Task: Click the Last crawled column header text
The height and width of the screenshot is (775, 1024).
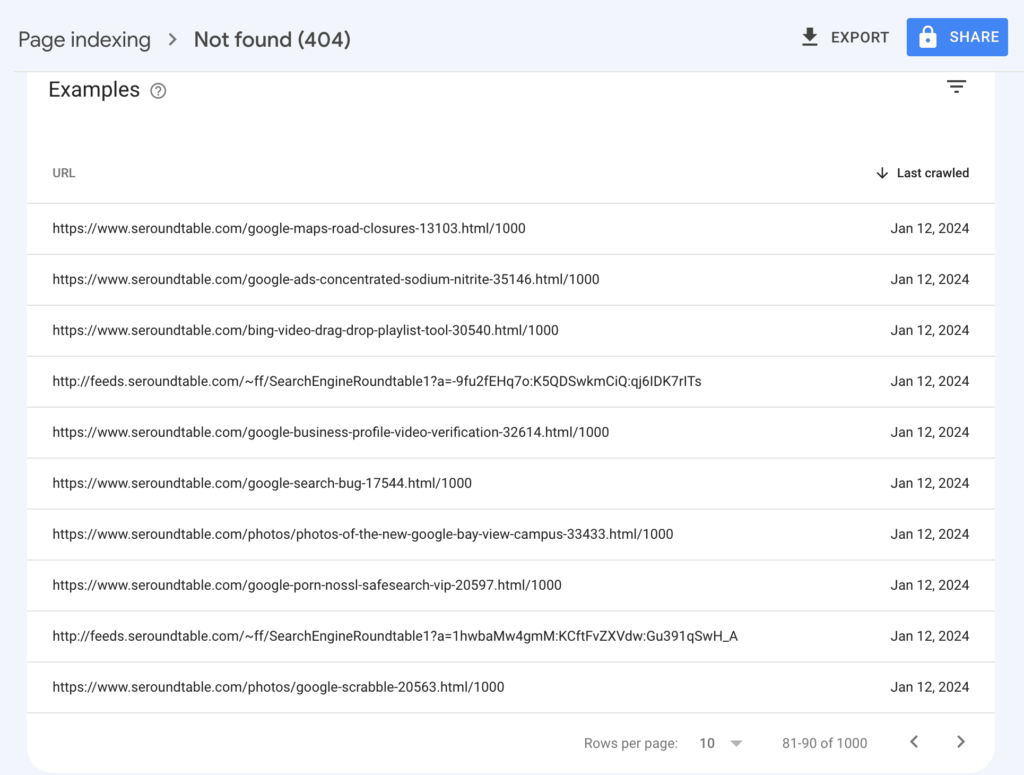Action: [x=932, y=173]
